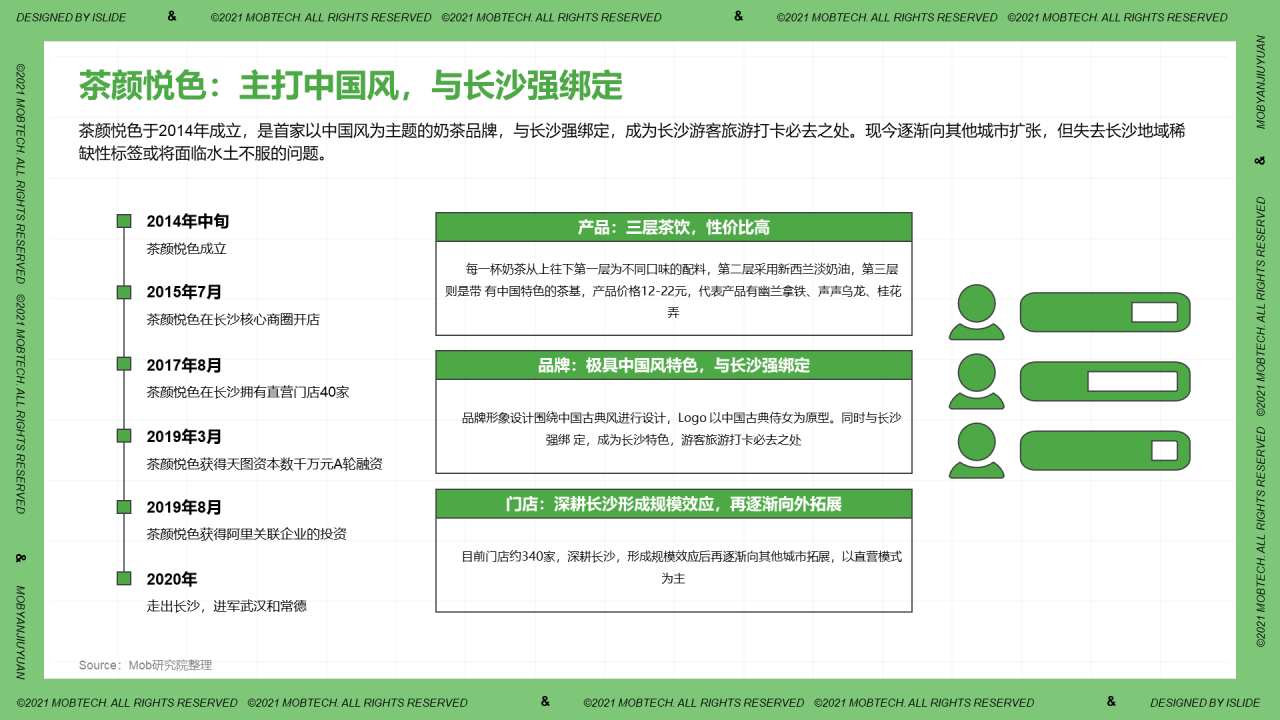The width and height of the screenshot is (1280, 720).
Task: Click the timeline heading 2015年7月
Action: (184, 292)
